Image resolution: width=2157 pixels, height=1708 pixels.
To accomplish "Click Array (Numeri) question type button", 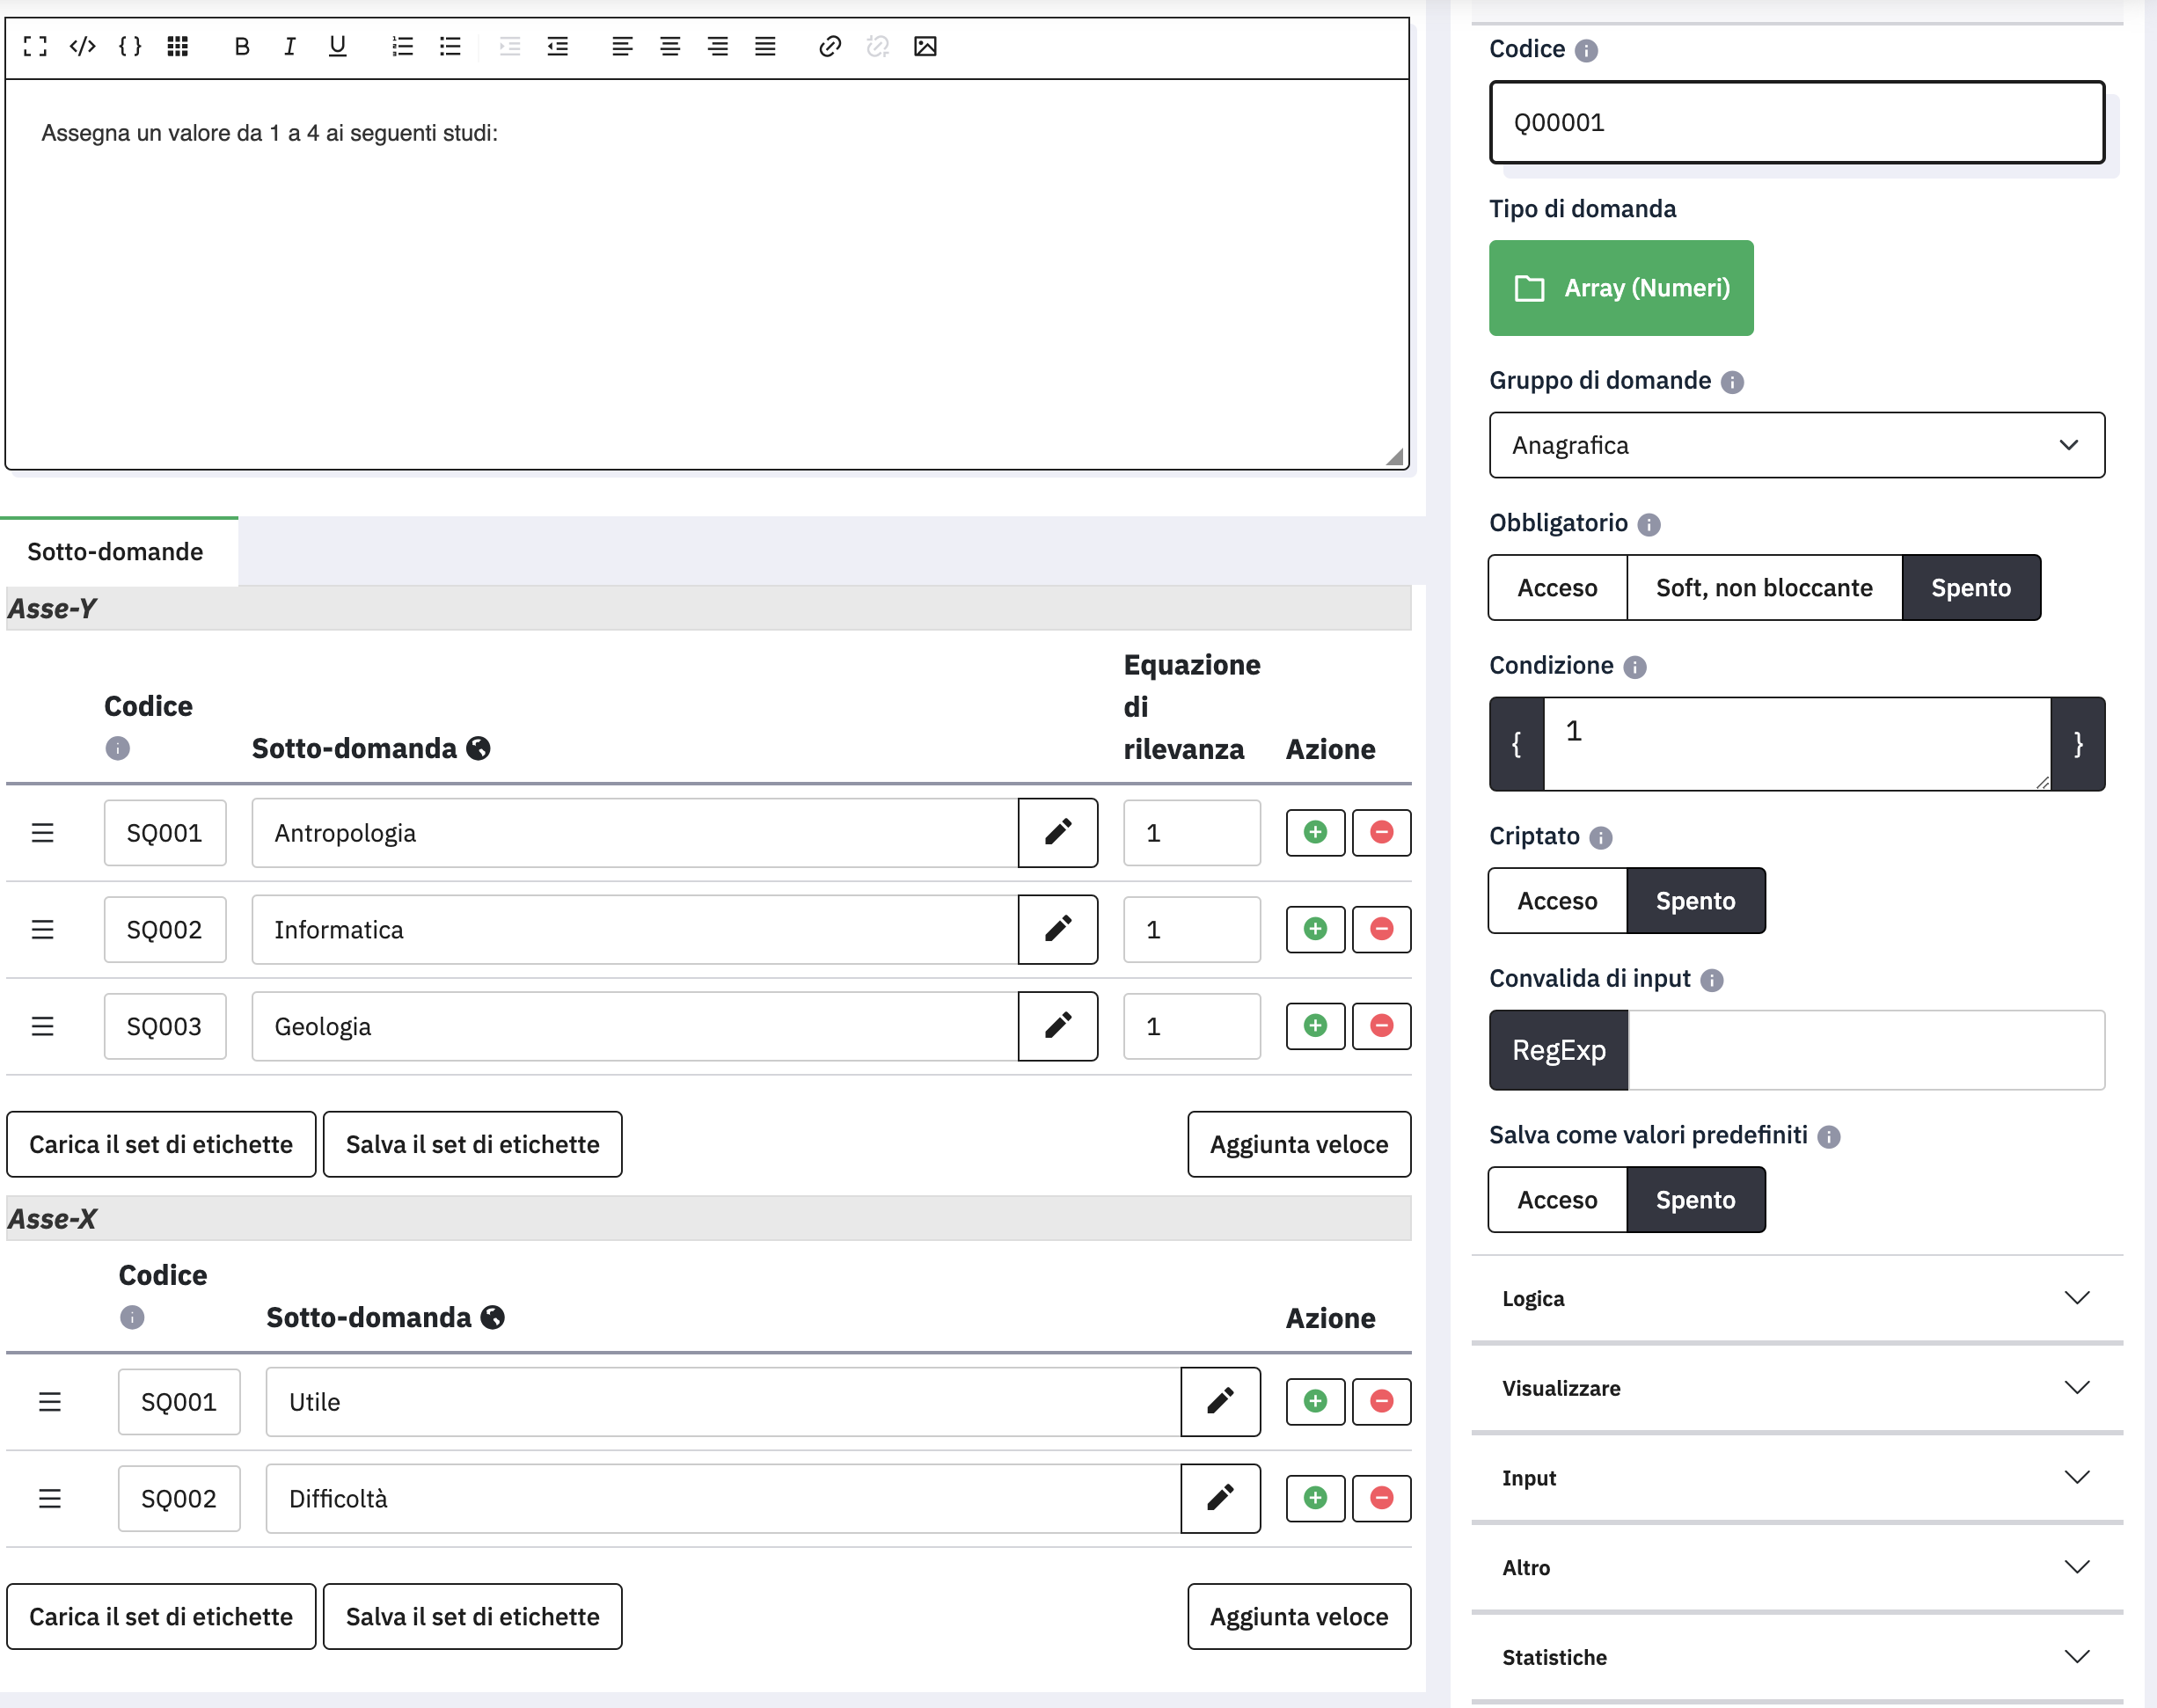I will coord(1620,288).
